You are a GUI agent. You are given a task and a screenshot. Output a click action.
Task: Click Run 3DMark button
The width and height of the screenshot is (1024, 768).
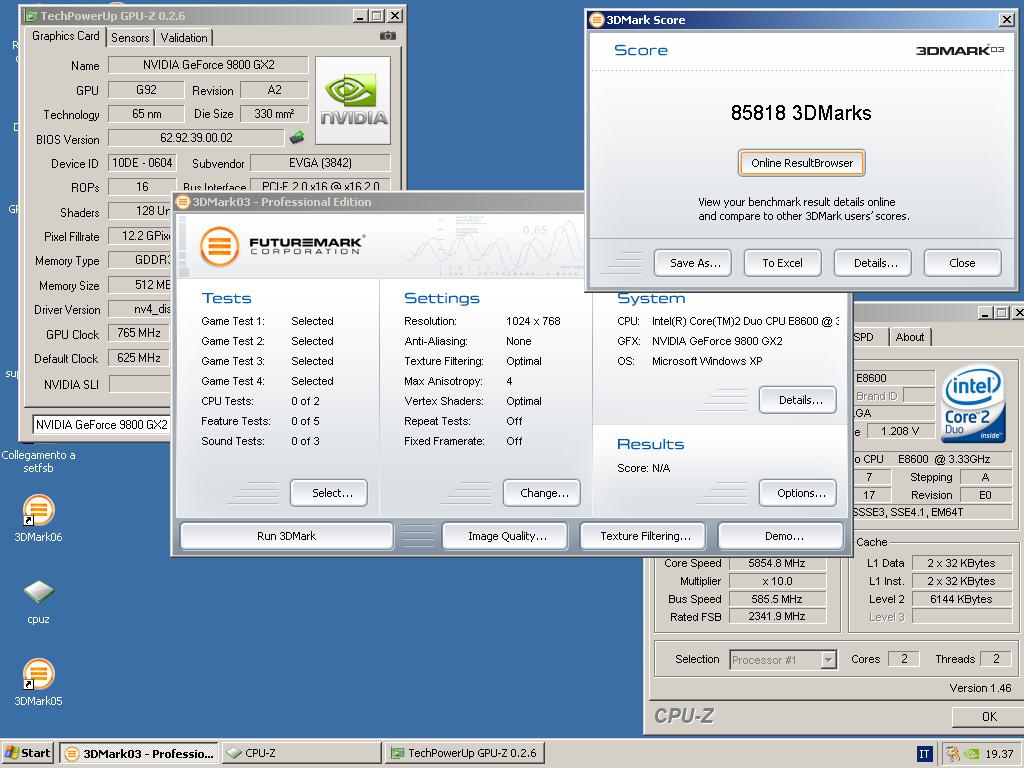(x=286, y=536)
